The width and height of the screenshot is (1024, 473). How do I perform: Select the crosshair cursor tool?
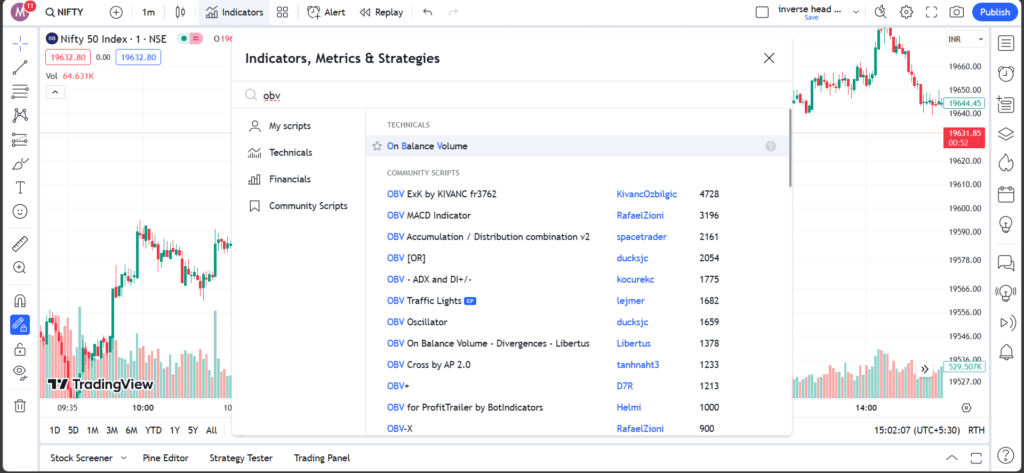[x=20, y=44]
